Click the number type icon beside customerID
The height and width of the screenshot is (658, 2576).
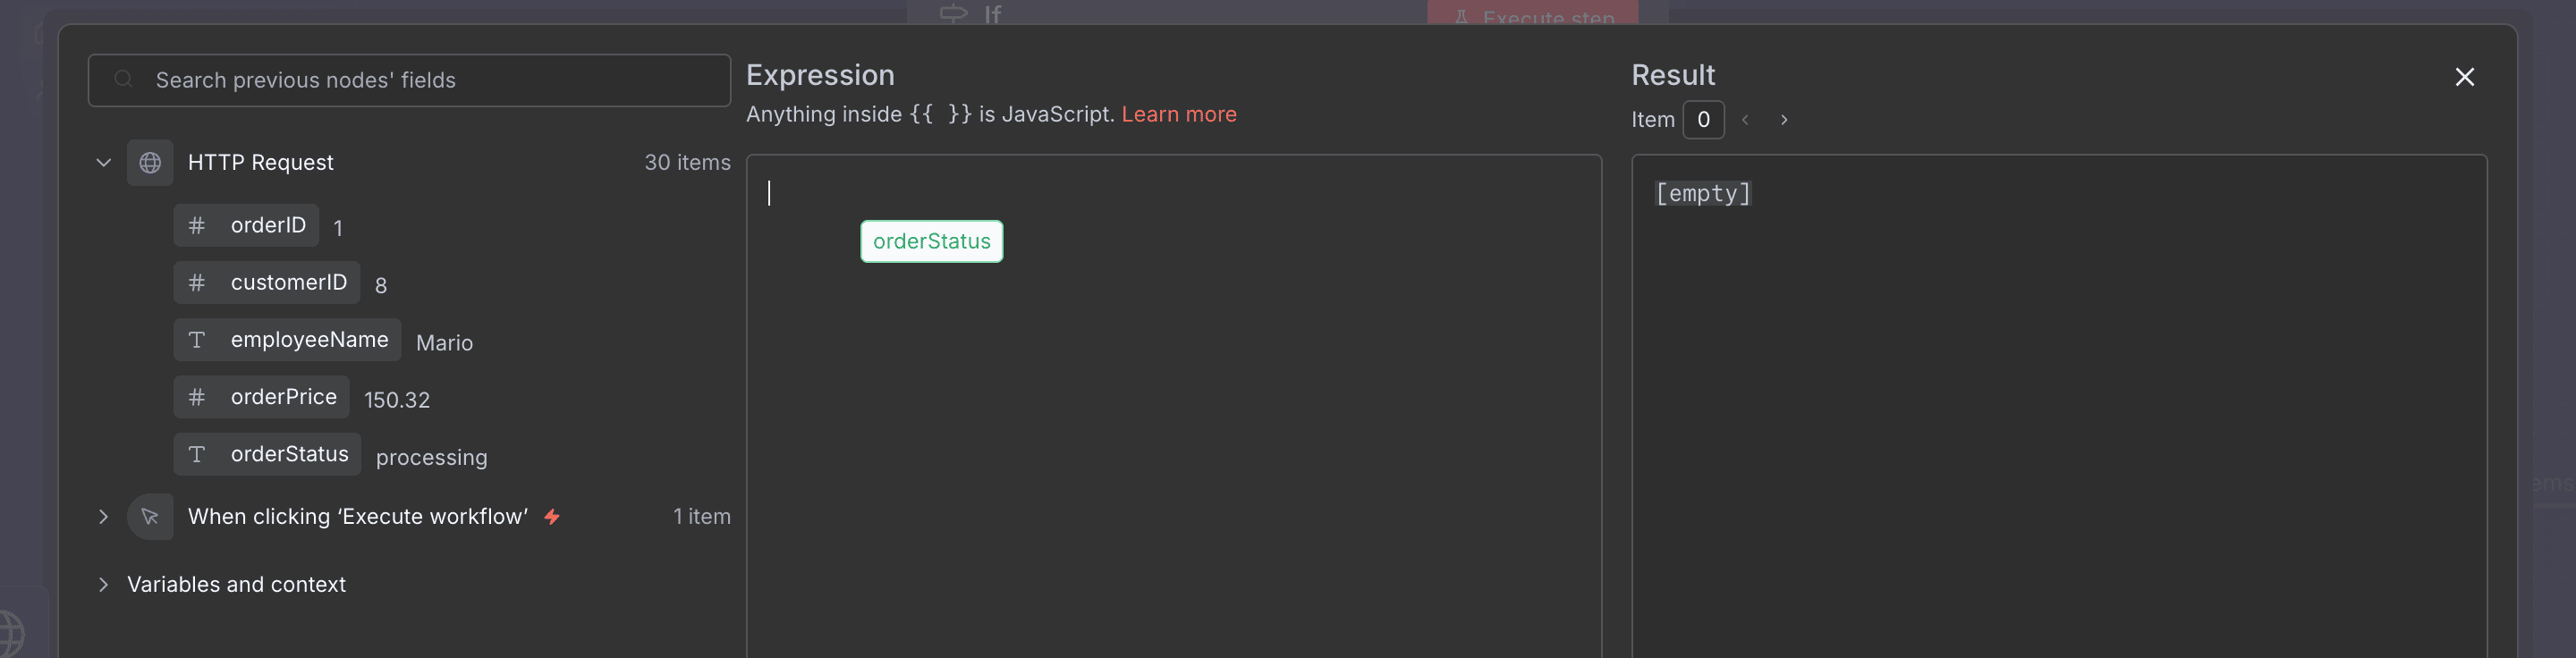(x=197, y=282)
